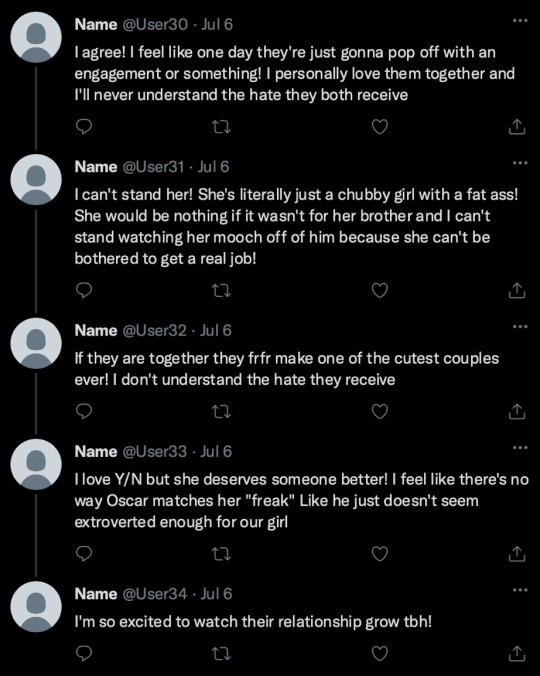
Task: Share User34's tweet
Action: click(x=517, y=654)
